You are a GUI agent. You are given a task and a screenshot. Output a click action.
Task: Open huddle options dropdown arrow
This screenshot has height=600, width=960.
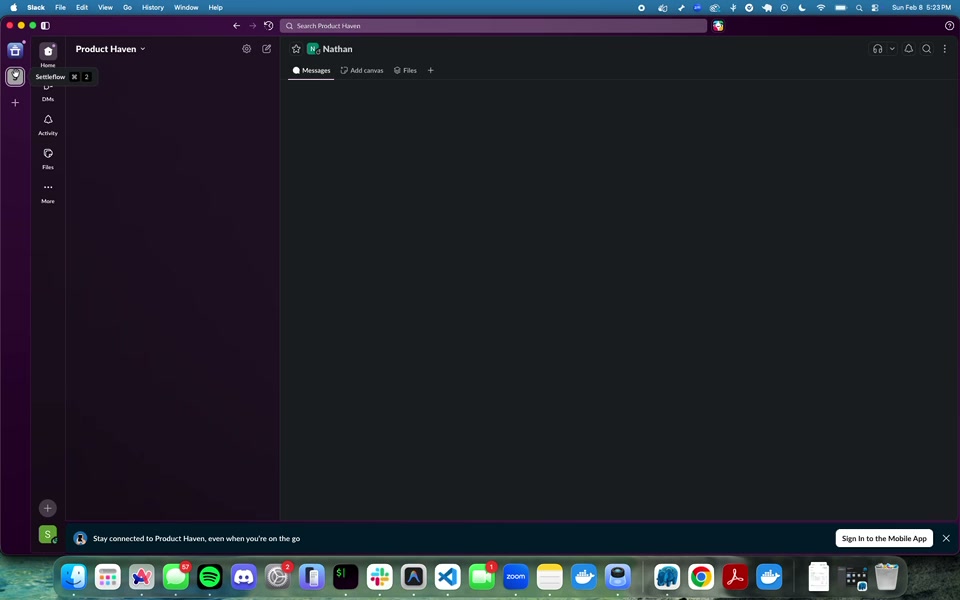point(892,49)
